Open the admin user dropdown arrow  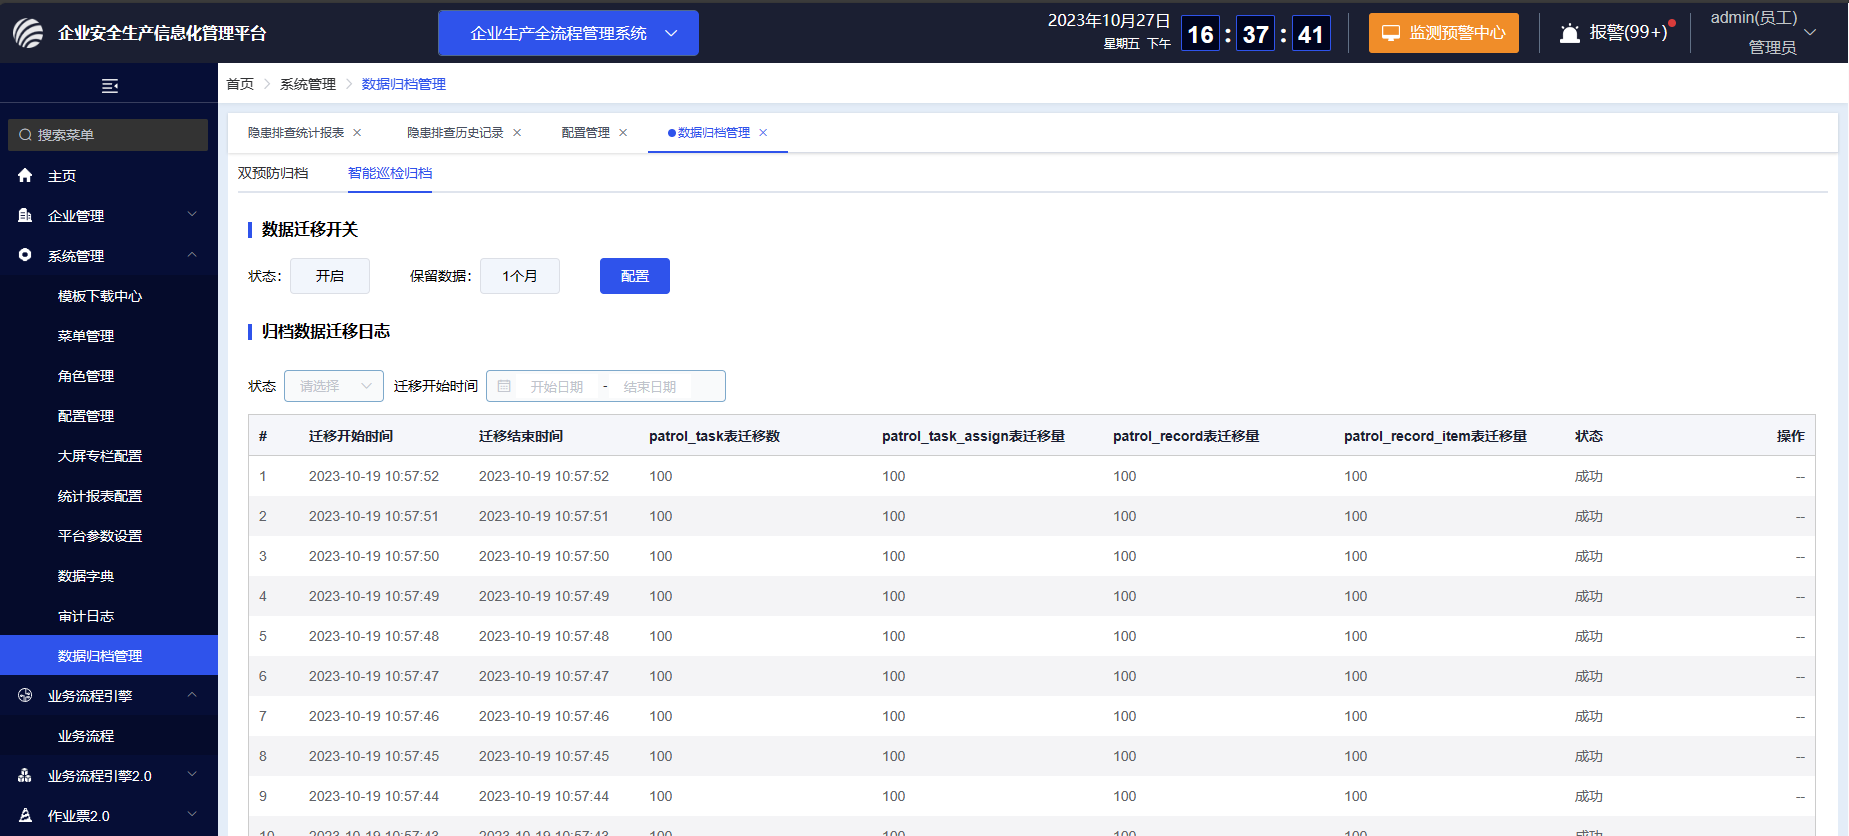1810,32
